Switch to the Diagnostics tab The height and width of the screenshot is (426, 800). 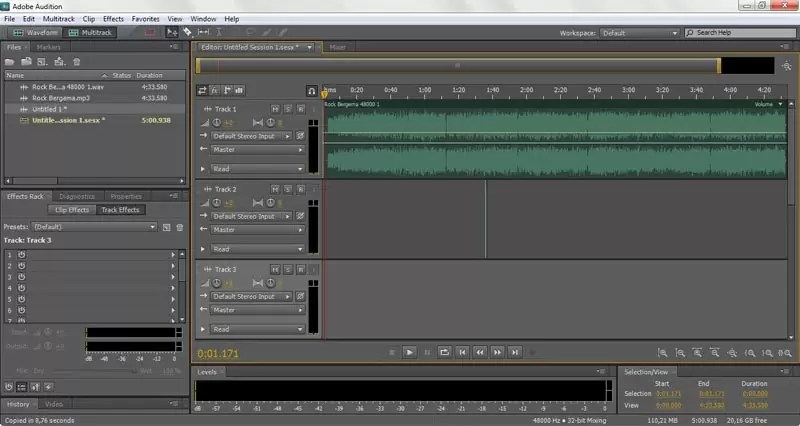77,196
